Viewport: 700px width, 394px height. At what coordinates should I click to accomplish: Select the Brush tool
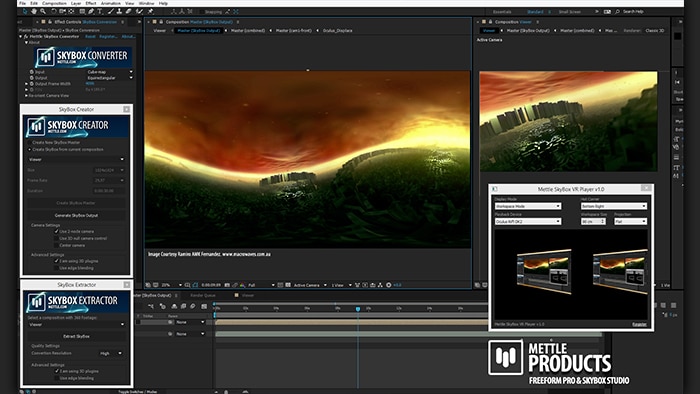tap(111, 12)
